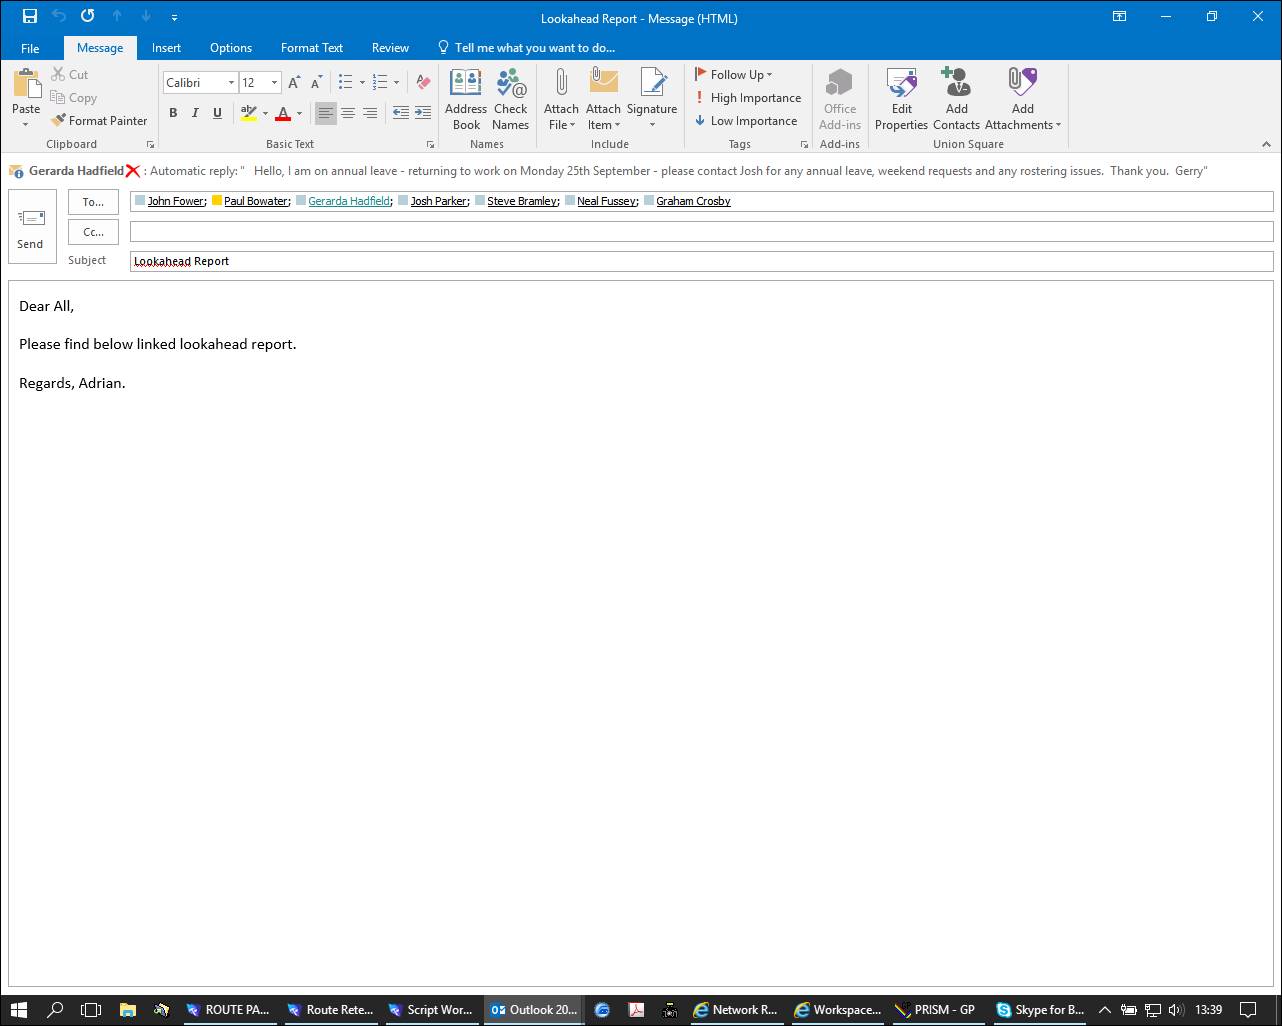Expand the Calibri font name dropdown

(x=231, y=83)
